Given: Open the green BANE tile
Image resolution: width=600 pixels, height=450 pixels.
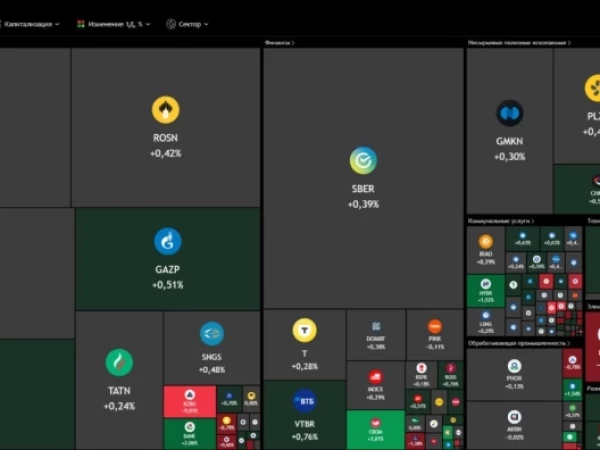Looking at the screenshot, I should click(190, 434).
